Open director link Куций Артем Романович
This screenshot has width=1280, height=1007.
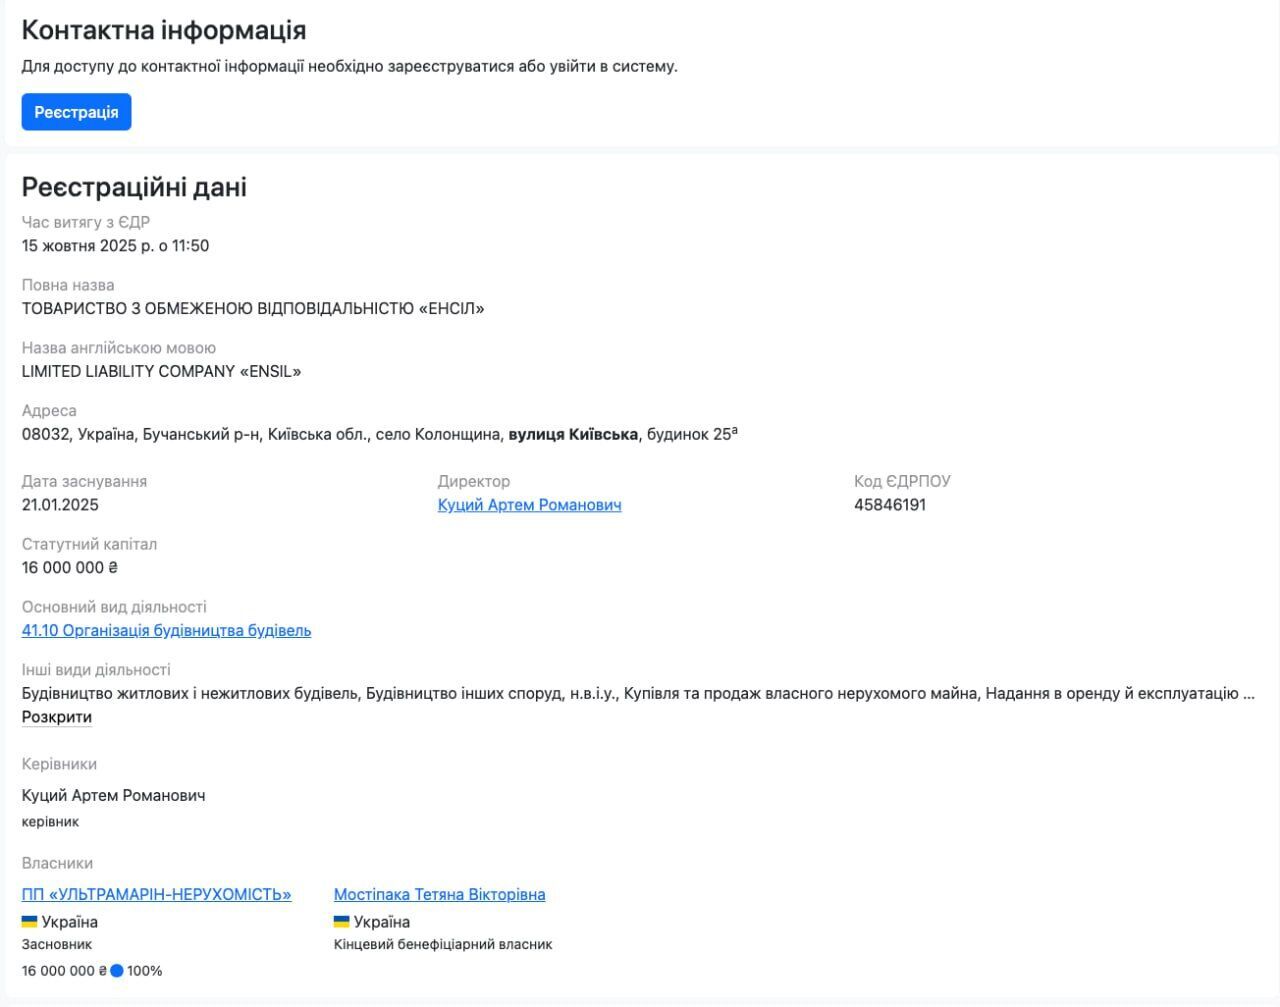[x=529, y=505]
